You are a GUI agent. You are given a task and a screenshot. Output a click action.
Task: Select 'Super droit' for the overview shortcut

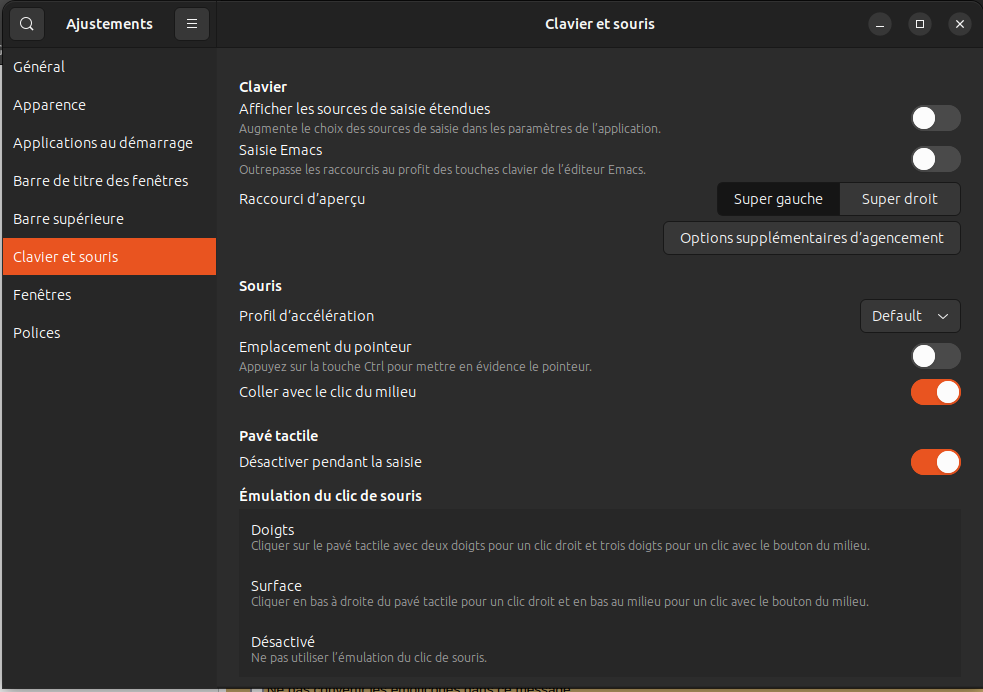click(x=899, y=198)
